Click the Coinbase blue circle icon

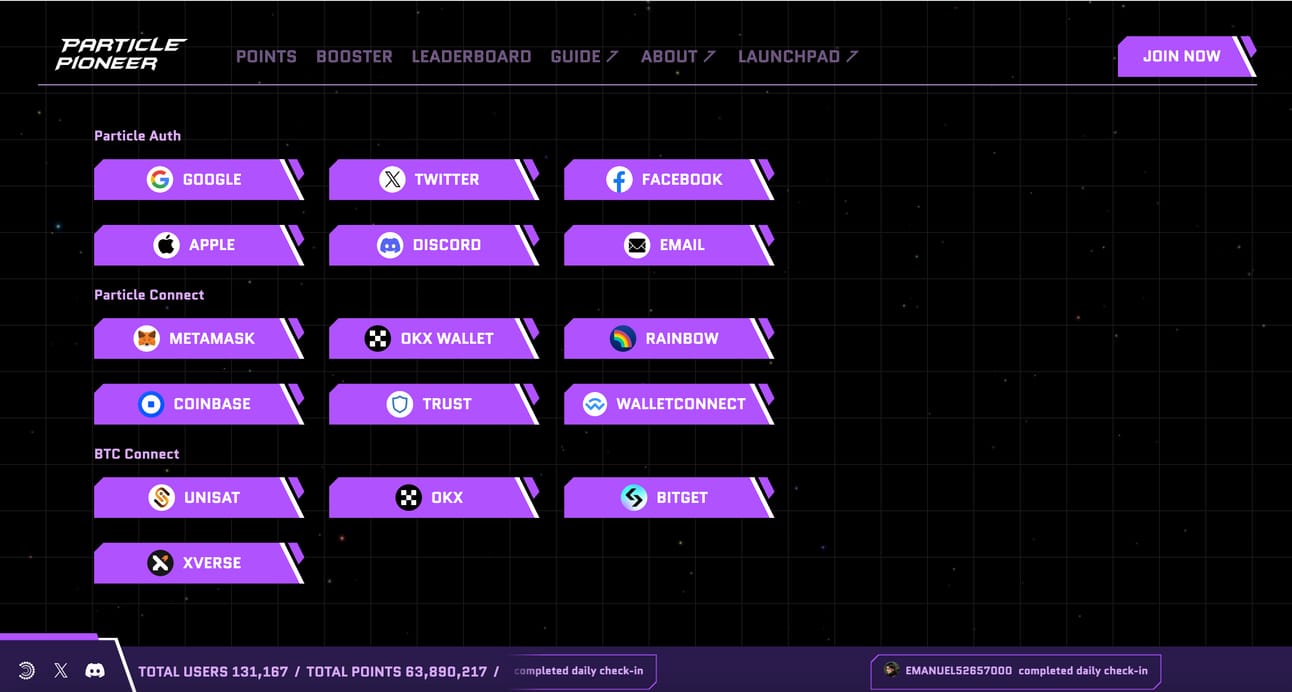pyautogui.click(x=151, y=404)
